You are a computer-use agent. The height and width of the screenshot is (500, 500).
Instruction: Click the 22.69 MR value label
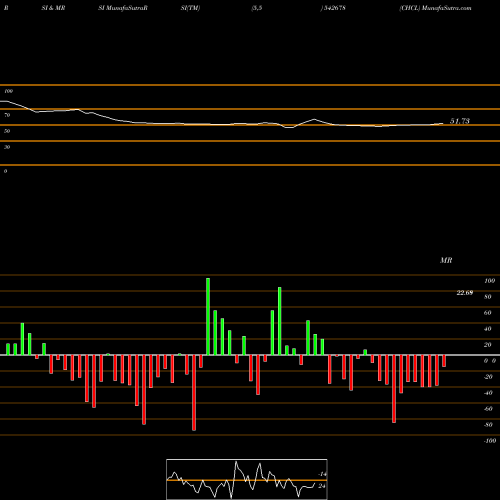(464, 293)
